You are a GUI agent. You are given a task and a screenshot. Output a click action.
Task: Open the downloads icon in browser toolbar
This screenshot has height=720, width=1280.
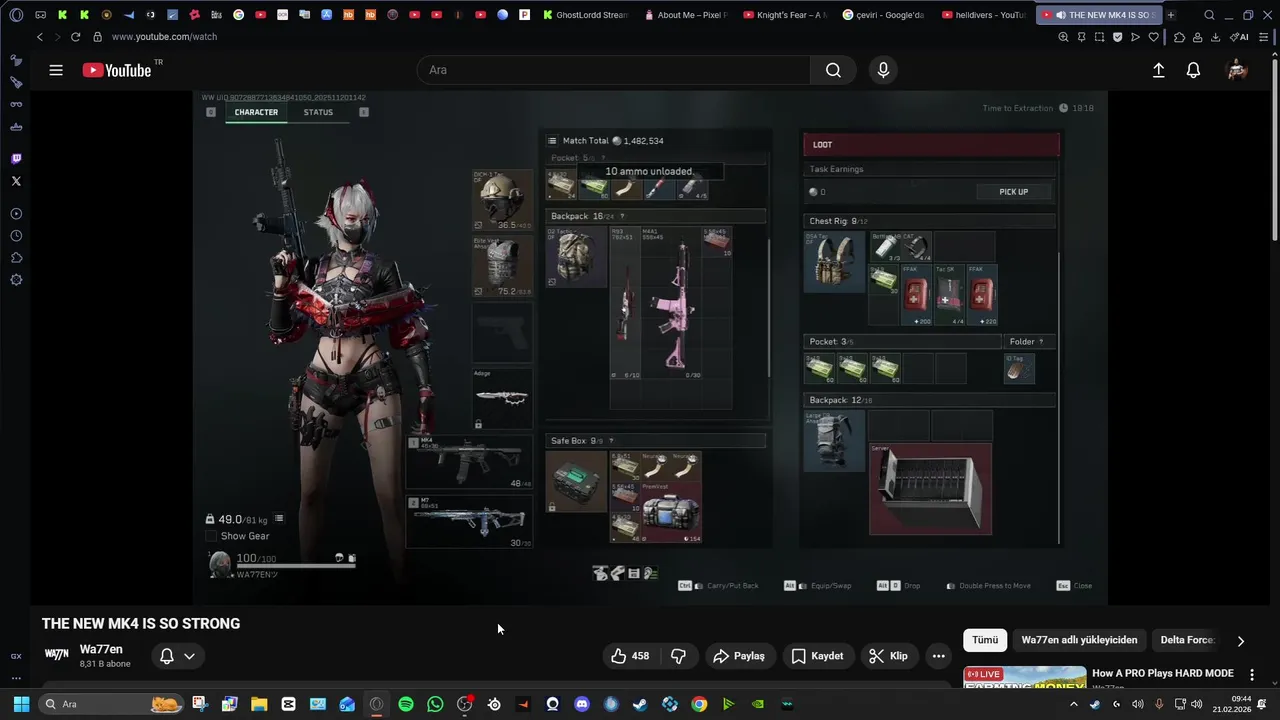click(x=1215, y=37)
